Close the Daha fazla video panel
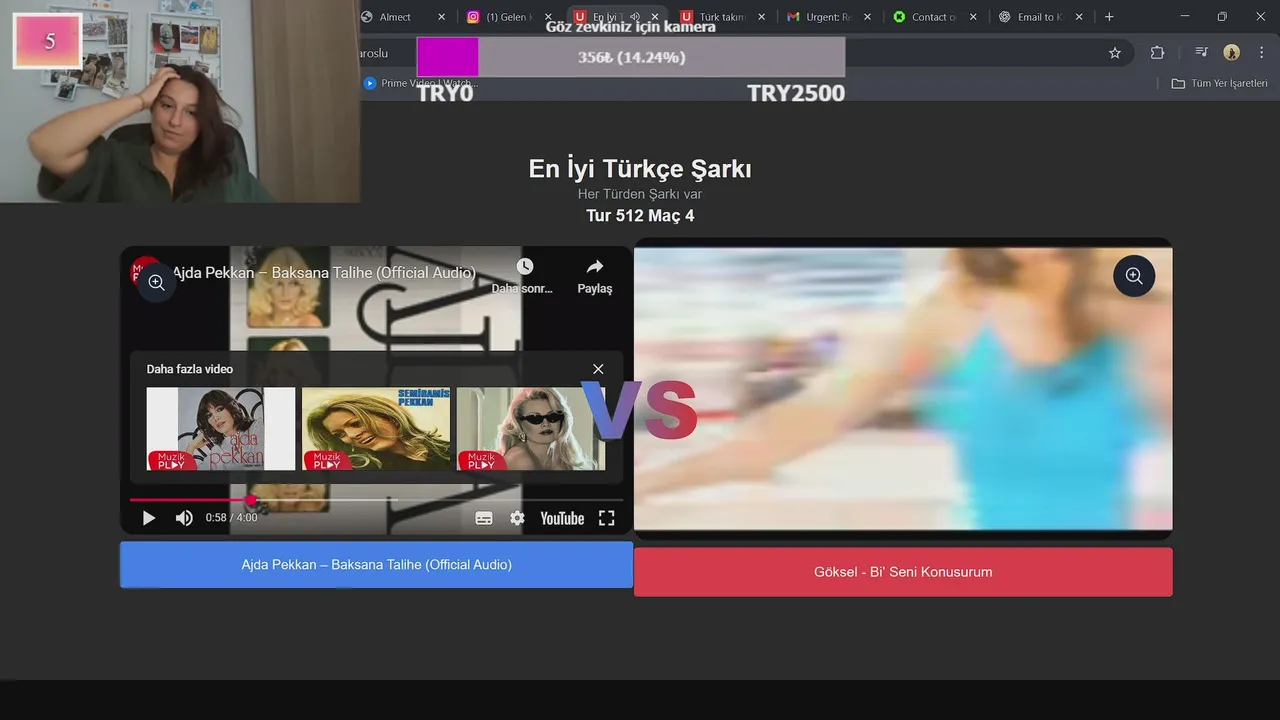 pos(598,369)
